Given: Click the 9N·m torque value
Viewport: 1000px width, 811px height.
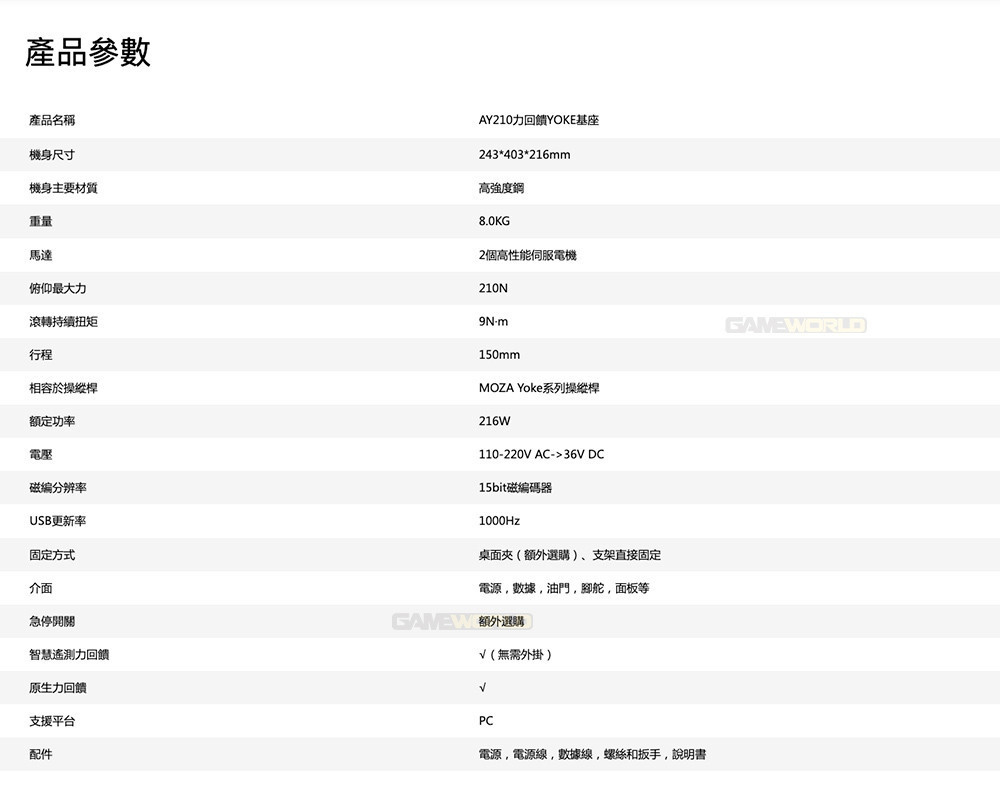Looking at the screenshot, I should tap(493, 321).
